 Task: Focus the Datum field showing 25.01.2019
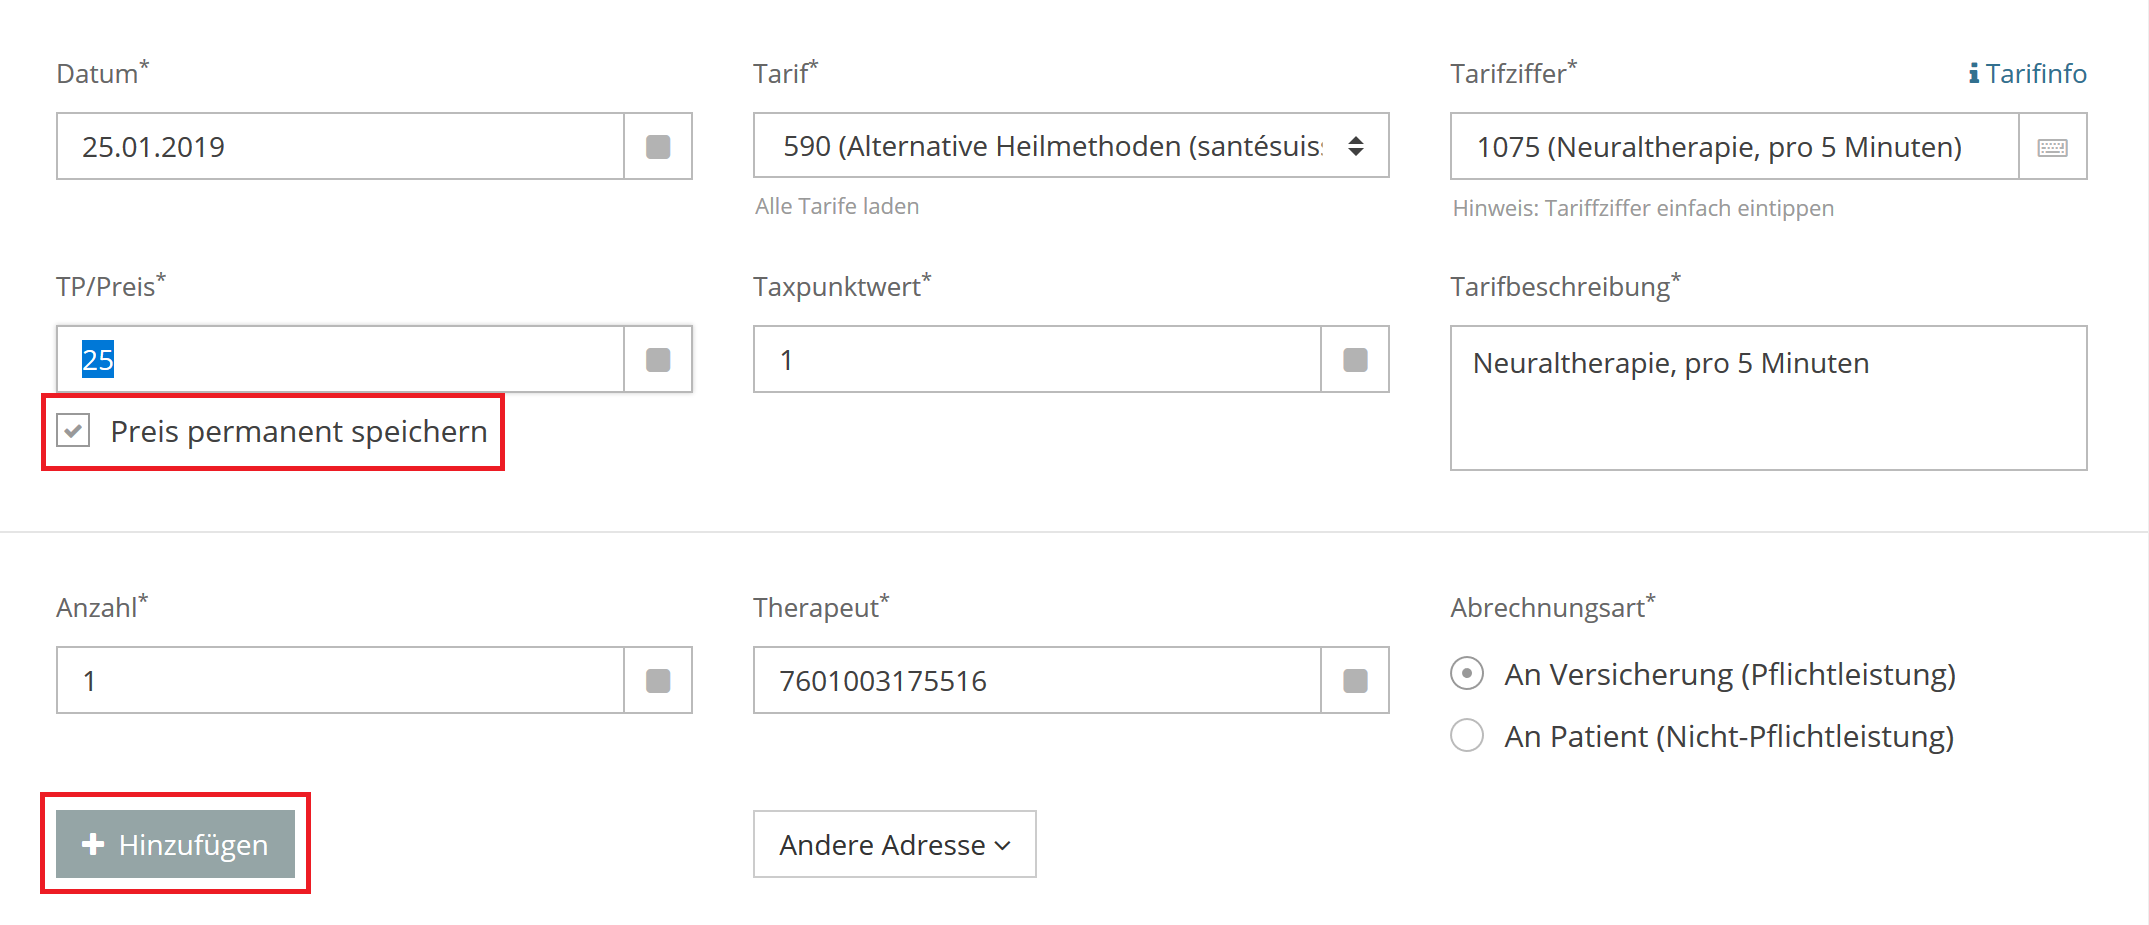pos(340,147)
